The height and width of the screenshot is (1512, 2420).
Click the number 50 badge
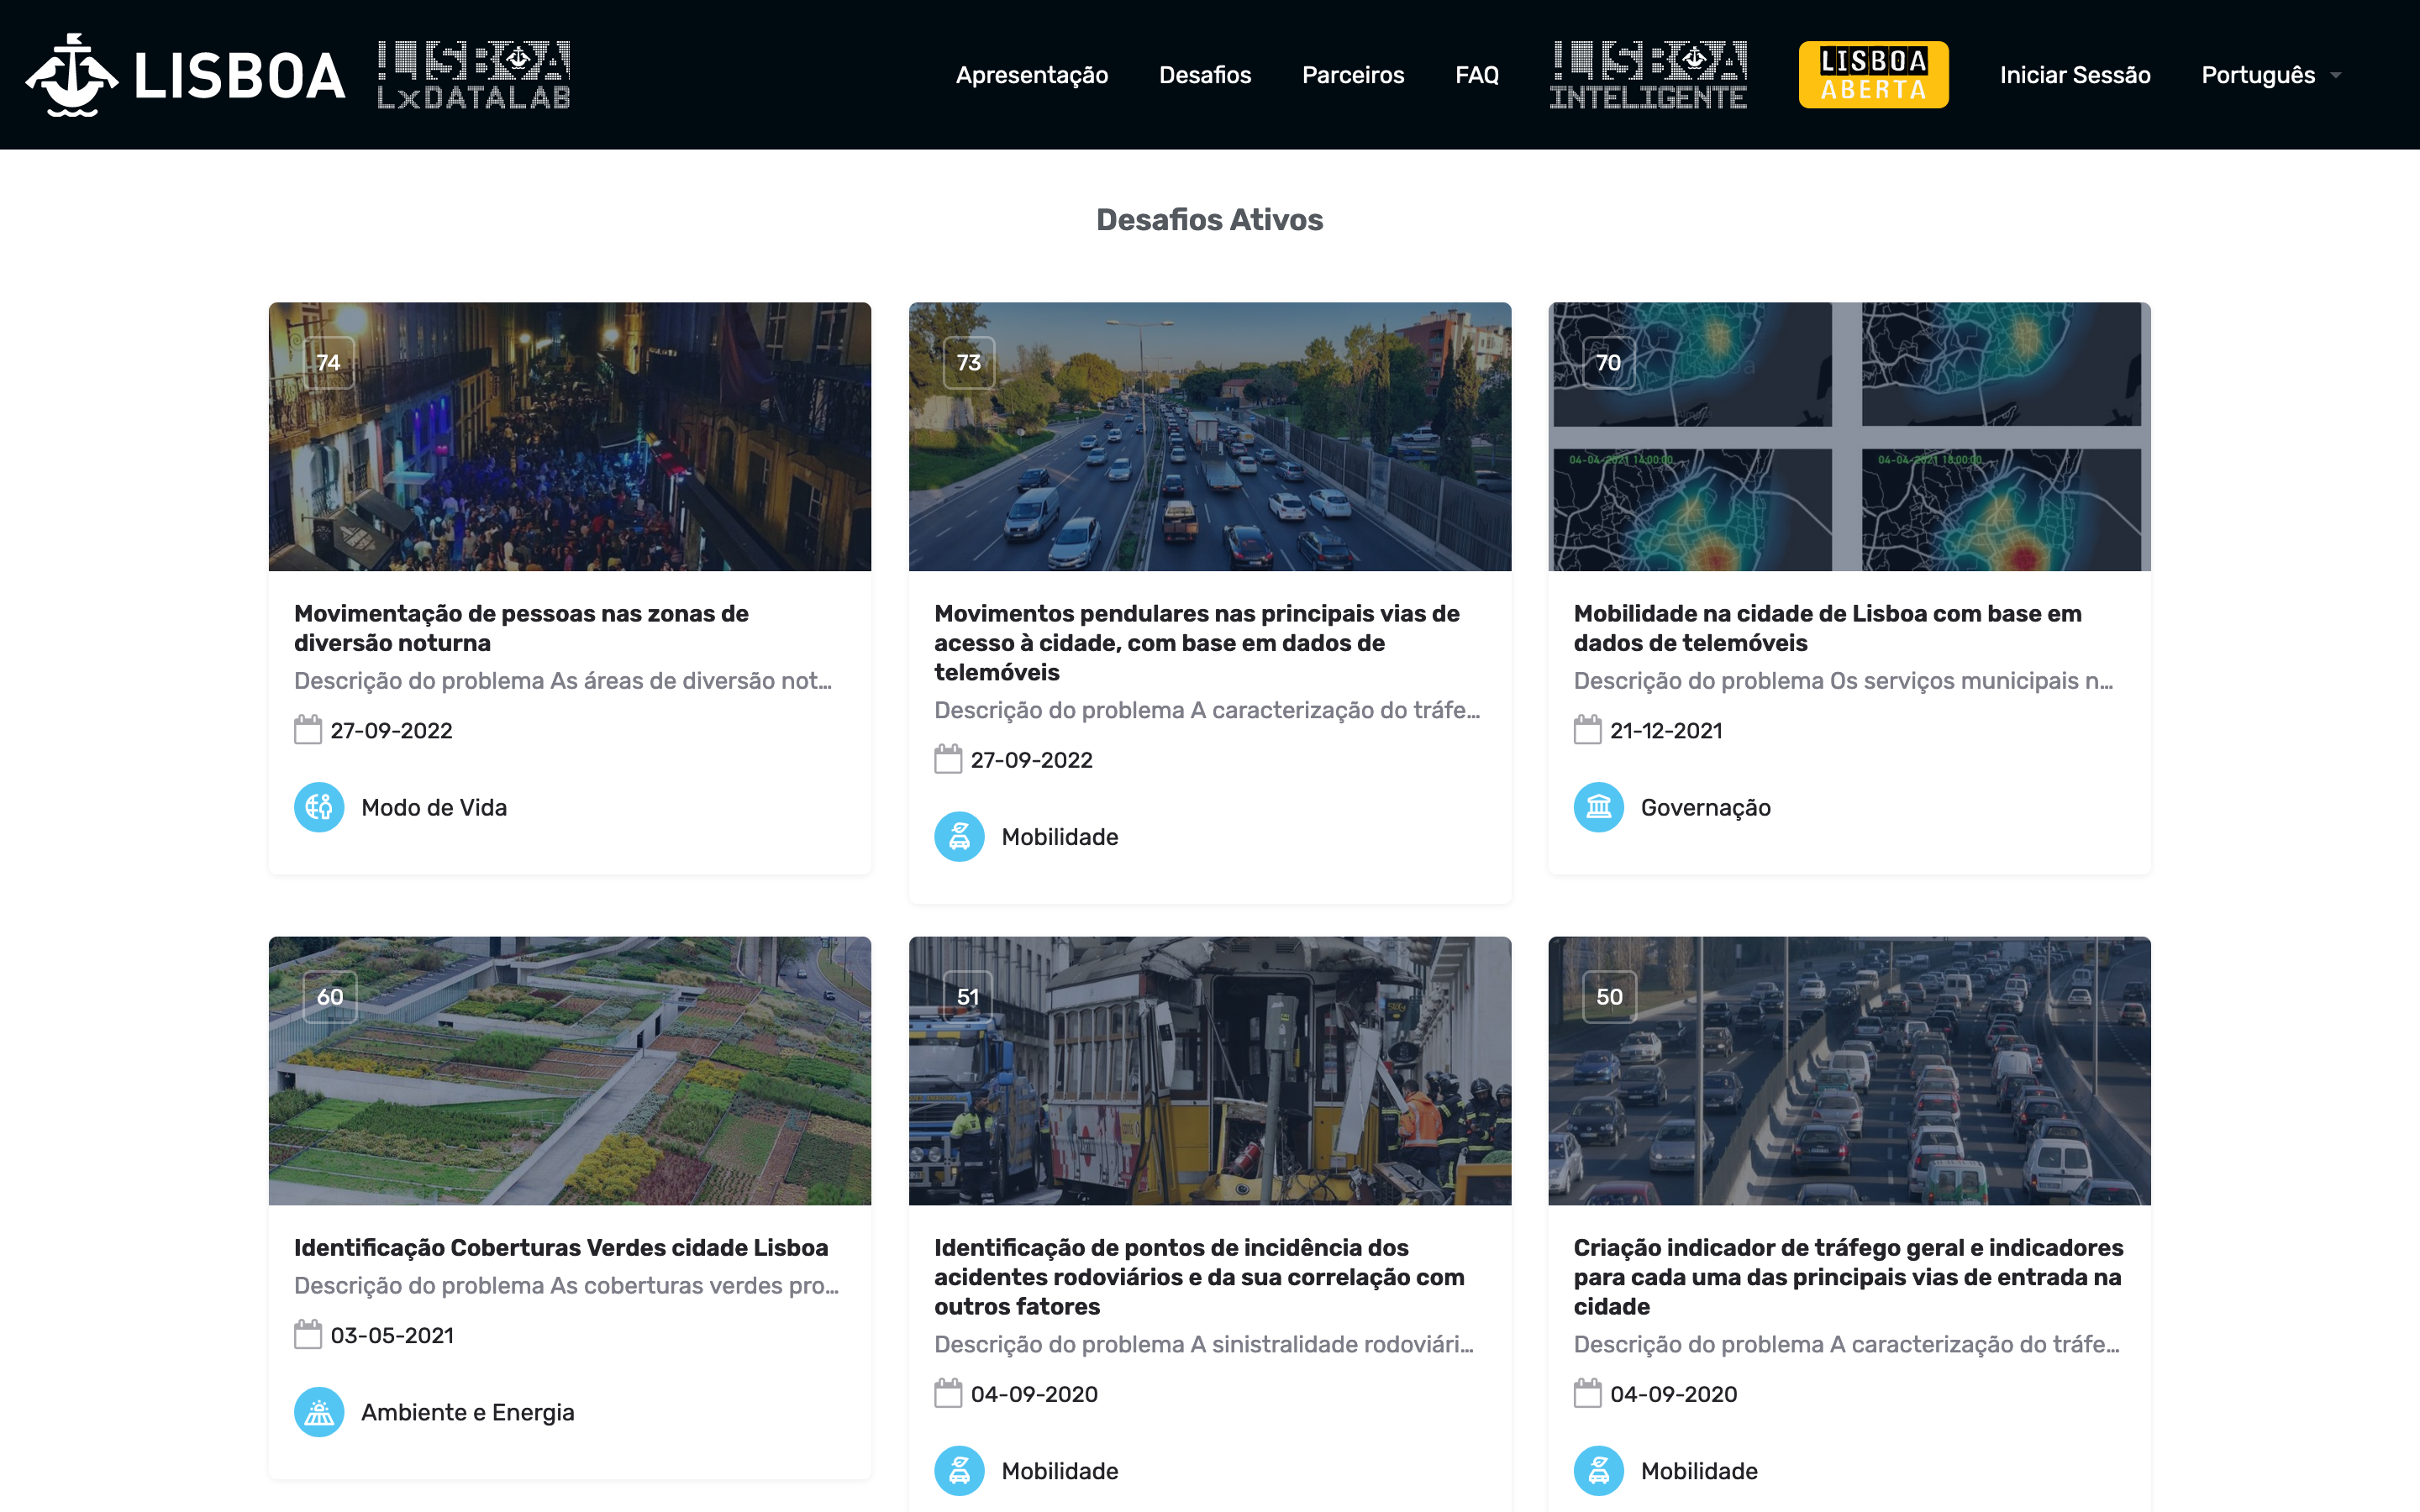pos(1610,996)
